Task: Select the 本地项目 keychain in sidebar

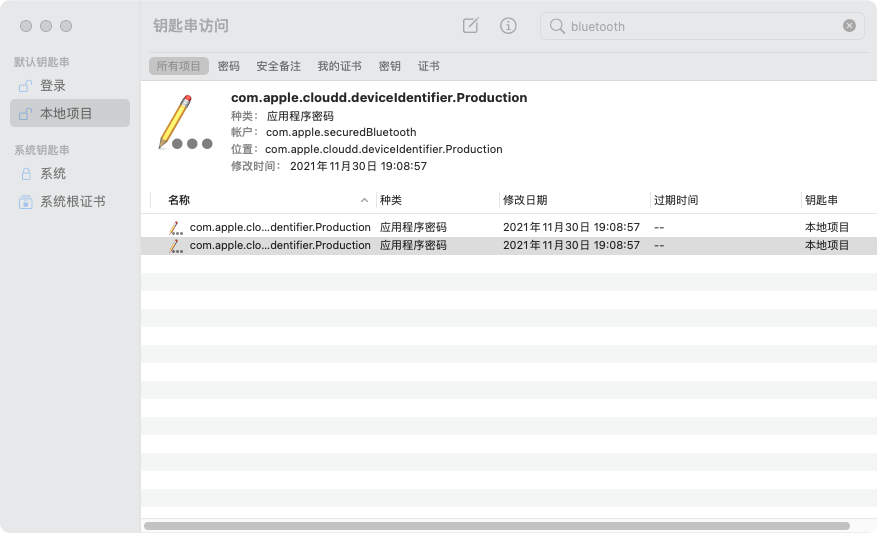Action: (x=70, y=114)
